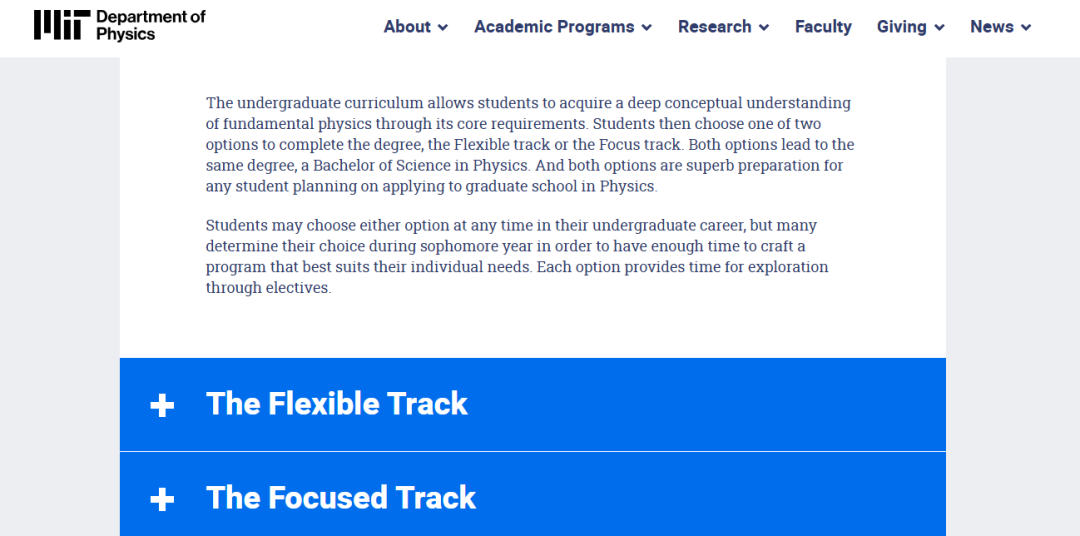Open the Research menu item

tap(714, 27)
